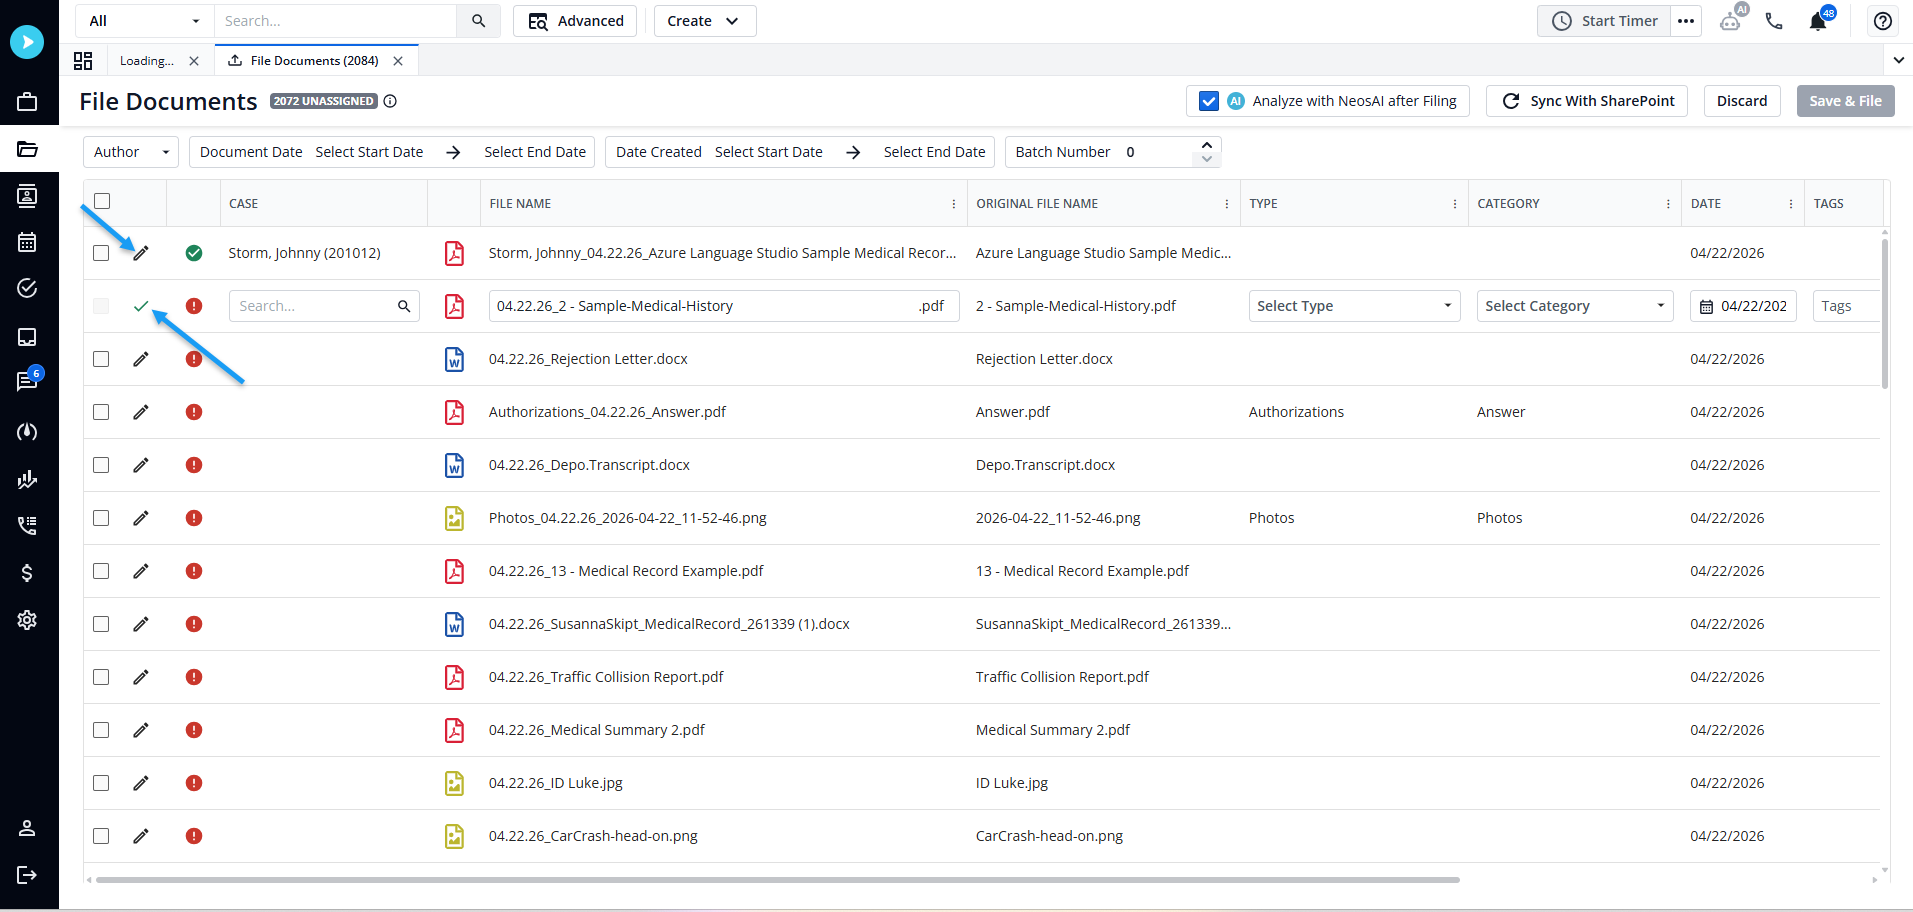Open the NeosAI assistant icon in header
Viewport: 1913px width, 912px height.
1731,19
